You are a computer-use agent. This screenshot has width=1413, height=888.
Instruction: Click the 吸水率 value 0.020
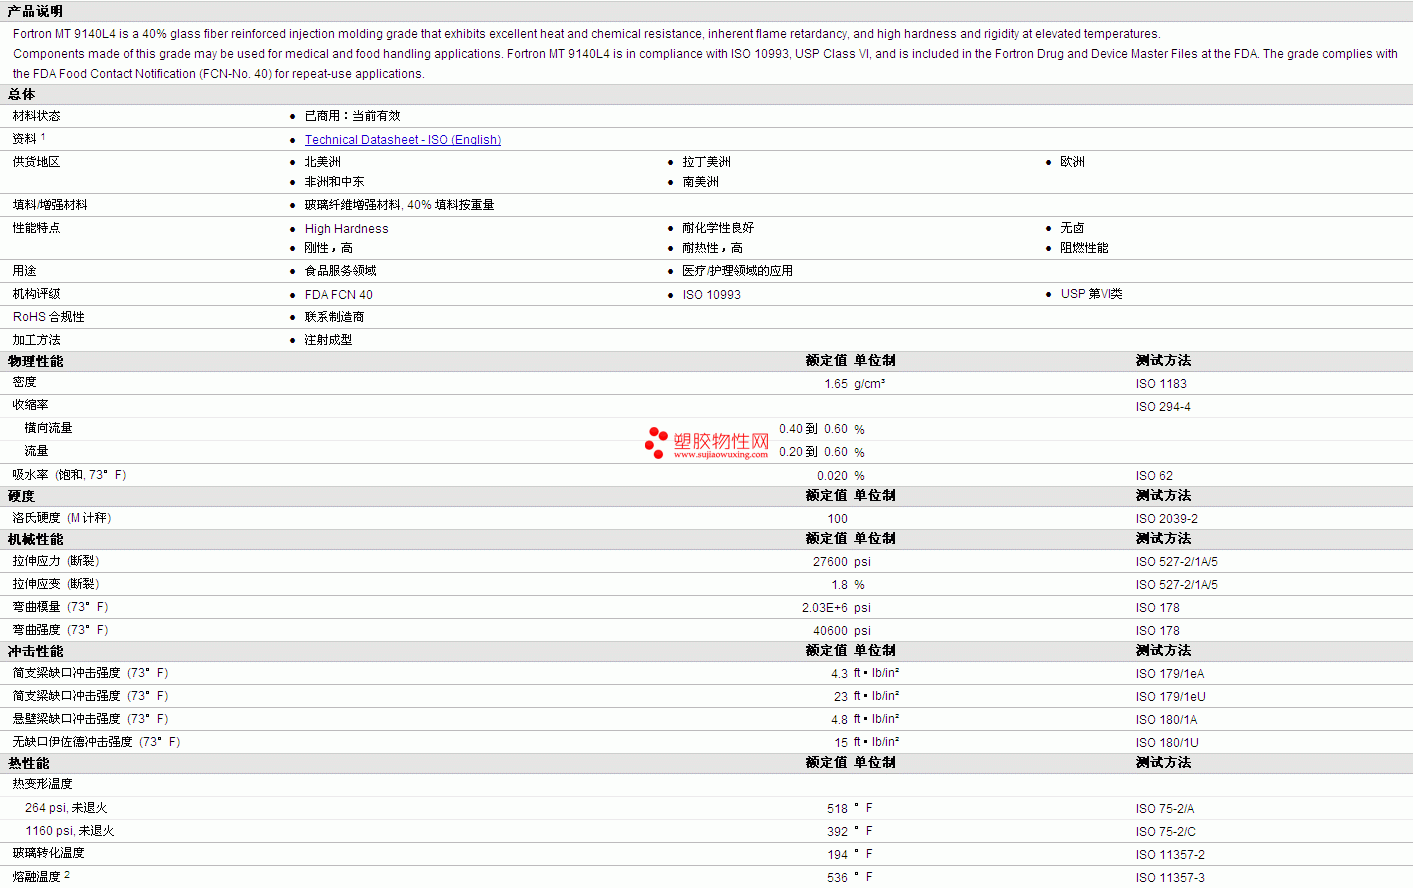(832, 476)
